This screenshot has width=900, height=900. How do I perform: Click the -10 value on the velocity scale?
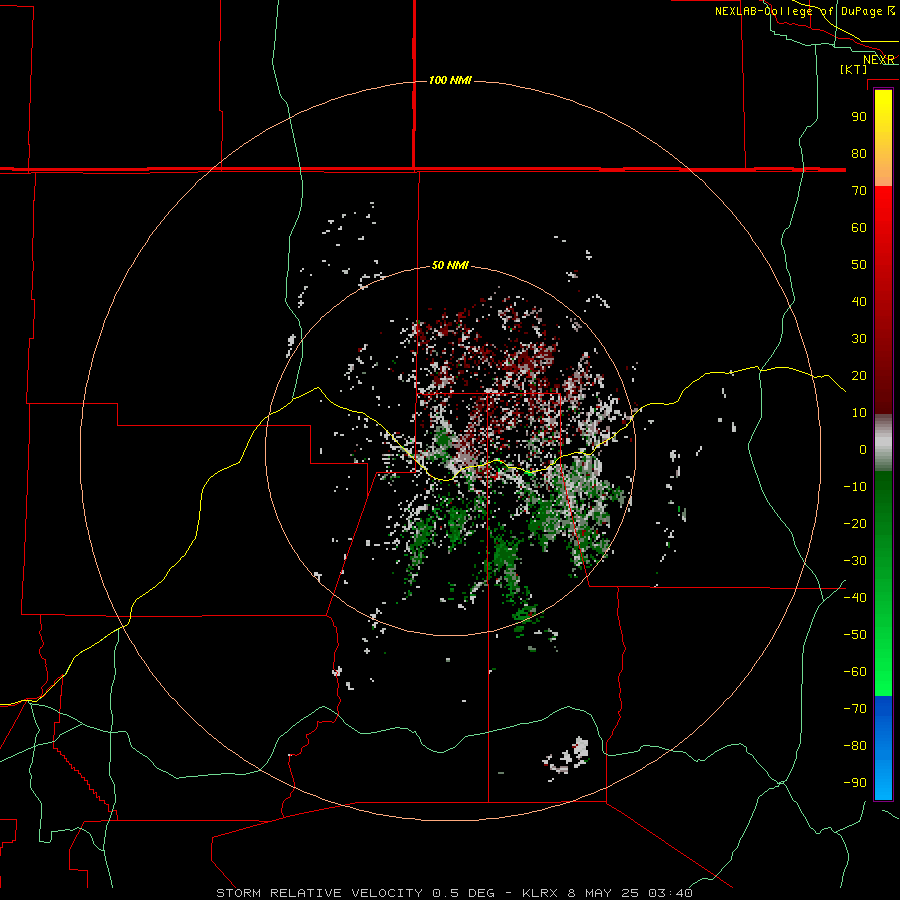tap(855, 487)
